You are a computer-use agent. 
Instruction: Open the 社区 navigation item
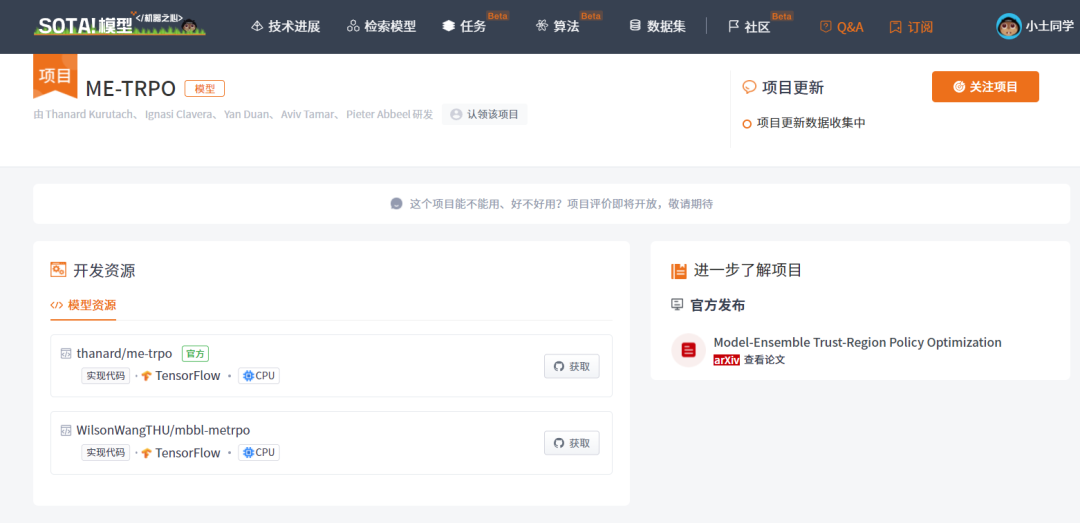pos(749,27)
